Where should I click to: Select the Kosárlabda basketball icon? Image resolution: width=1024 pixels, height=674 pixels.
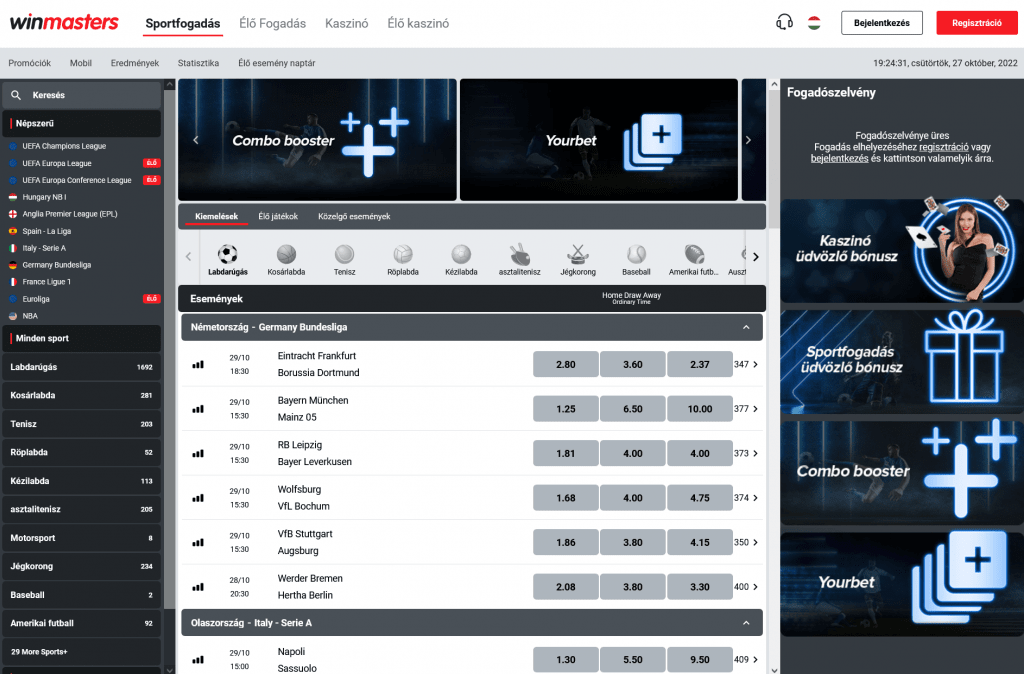pos(286,254)
